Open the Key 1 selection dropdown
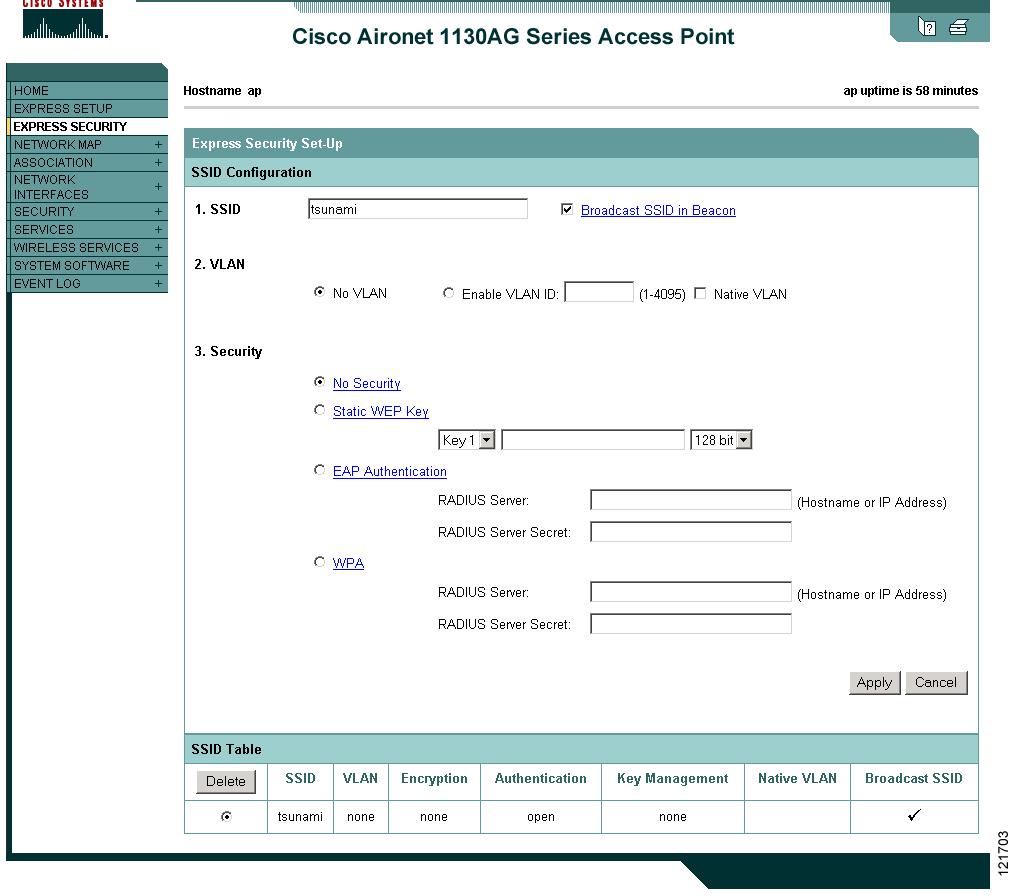This screenshot has height=896, width=1015. pos(485,439)
